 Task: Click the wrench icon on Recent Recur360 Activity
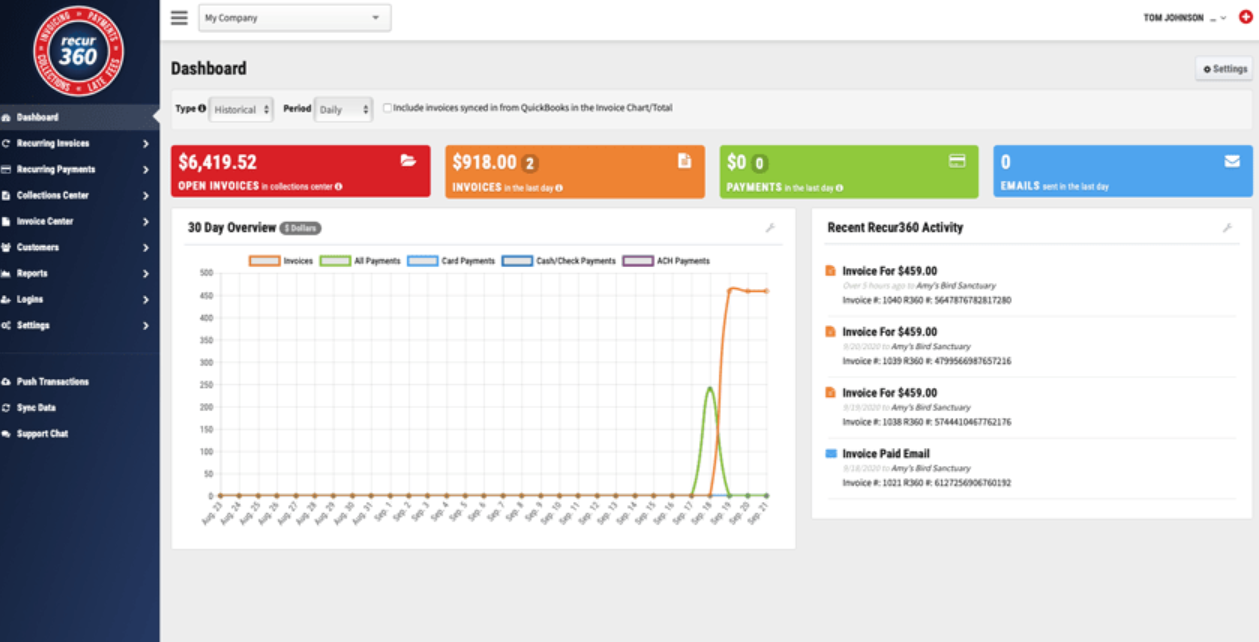pos(1227,228)
